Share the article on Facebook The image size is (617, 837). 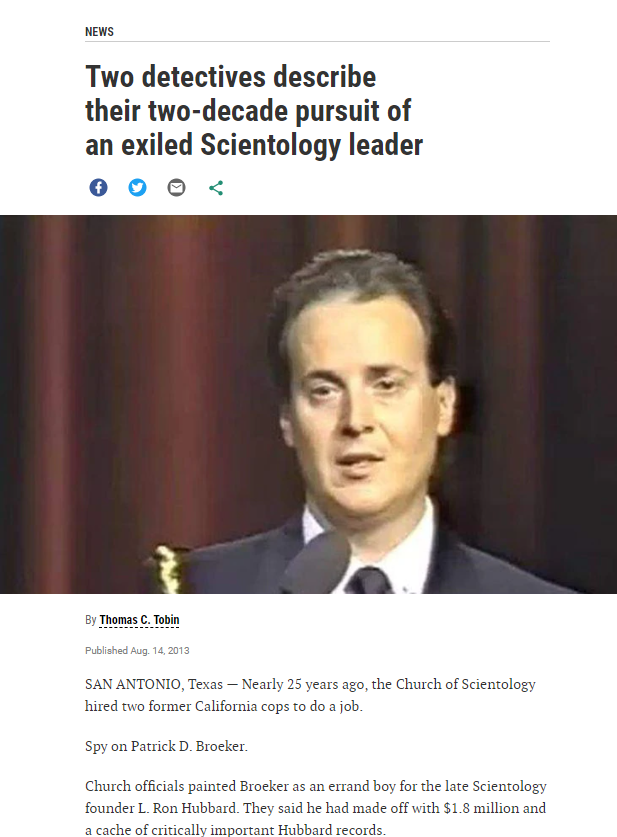click(98, 187)
